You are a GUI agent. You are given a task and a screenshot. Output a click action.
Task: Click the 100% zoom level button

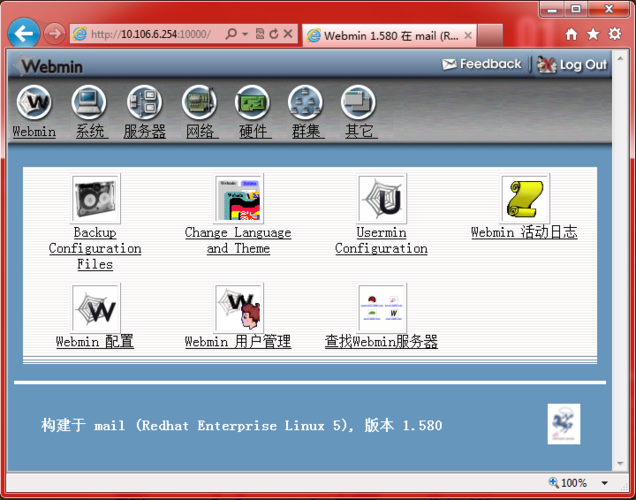568,483
